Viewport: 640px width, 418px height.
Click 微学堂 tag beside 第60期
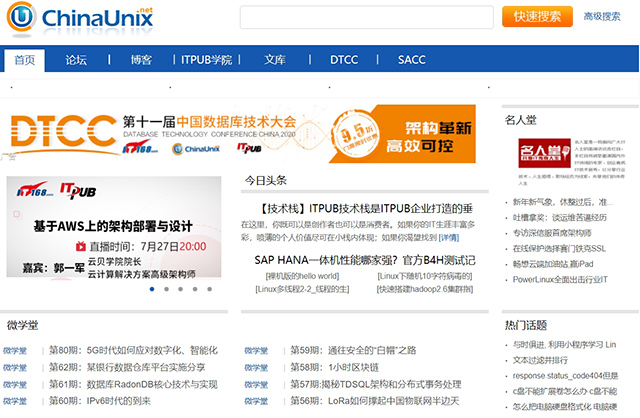click(x=15, y=401)
